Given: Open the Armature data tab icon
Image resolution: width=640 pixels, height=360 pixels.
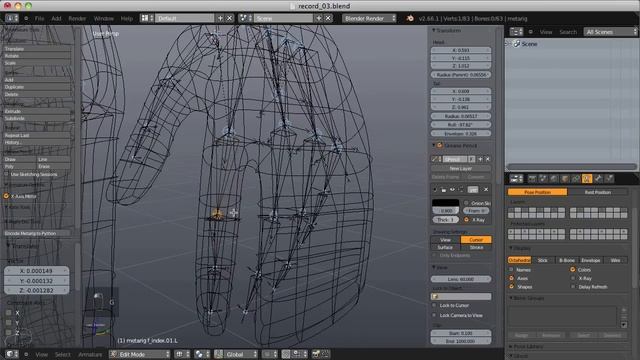Looking at the screenshot, I should 587,179.
